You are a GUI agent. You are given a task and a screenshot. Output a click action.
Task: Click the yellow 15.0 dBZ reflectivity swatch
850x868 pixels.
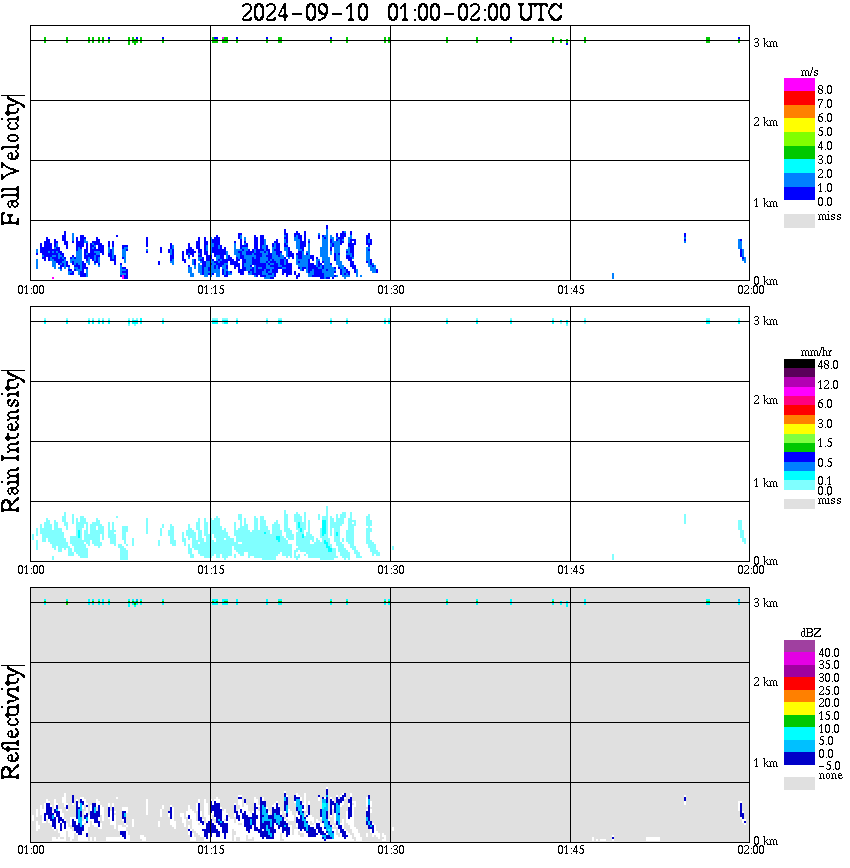799,709
